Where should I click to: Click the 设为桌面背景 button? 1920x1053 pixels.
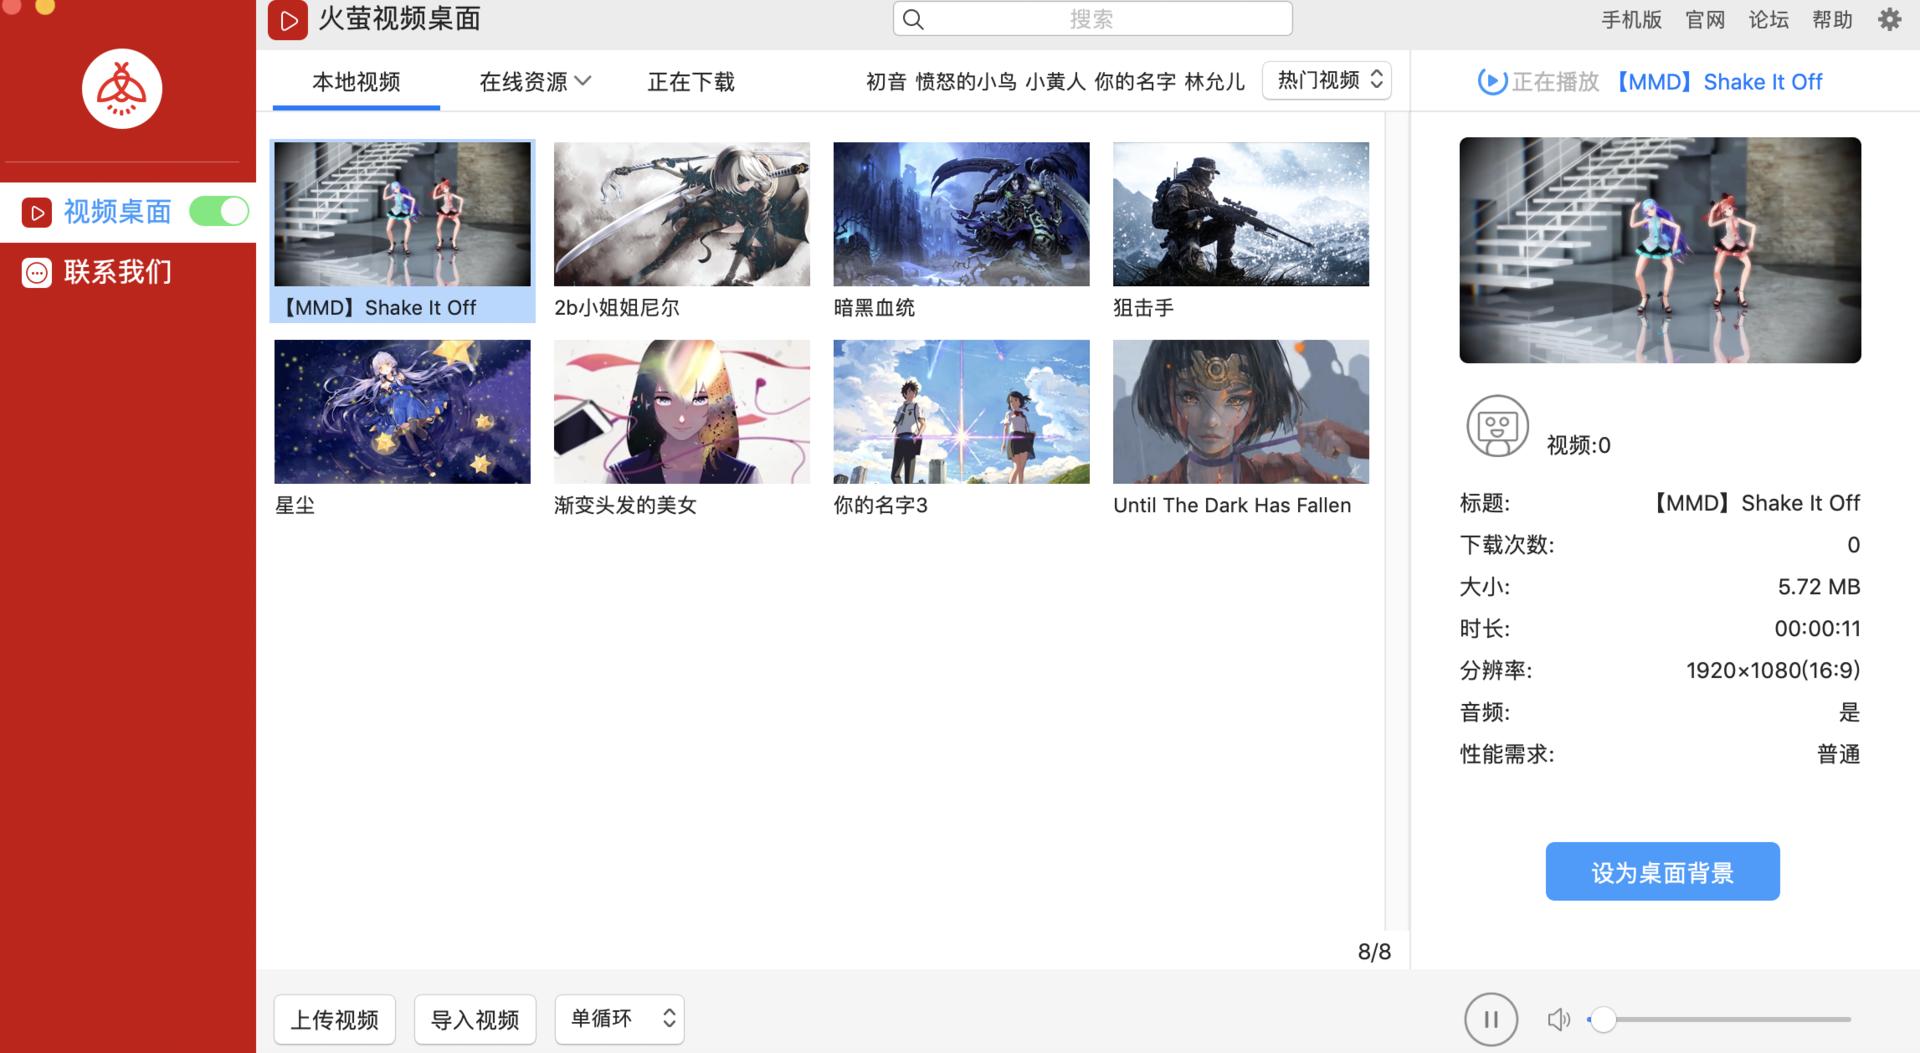1661,871
